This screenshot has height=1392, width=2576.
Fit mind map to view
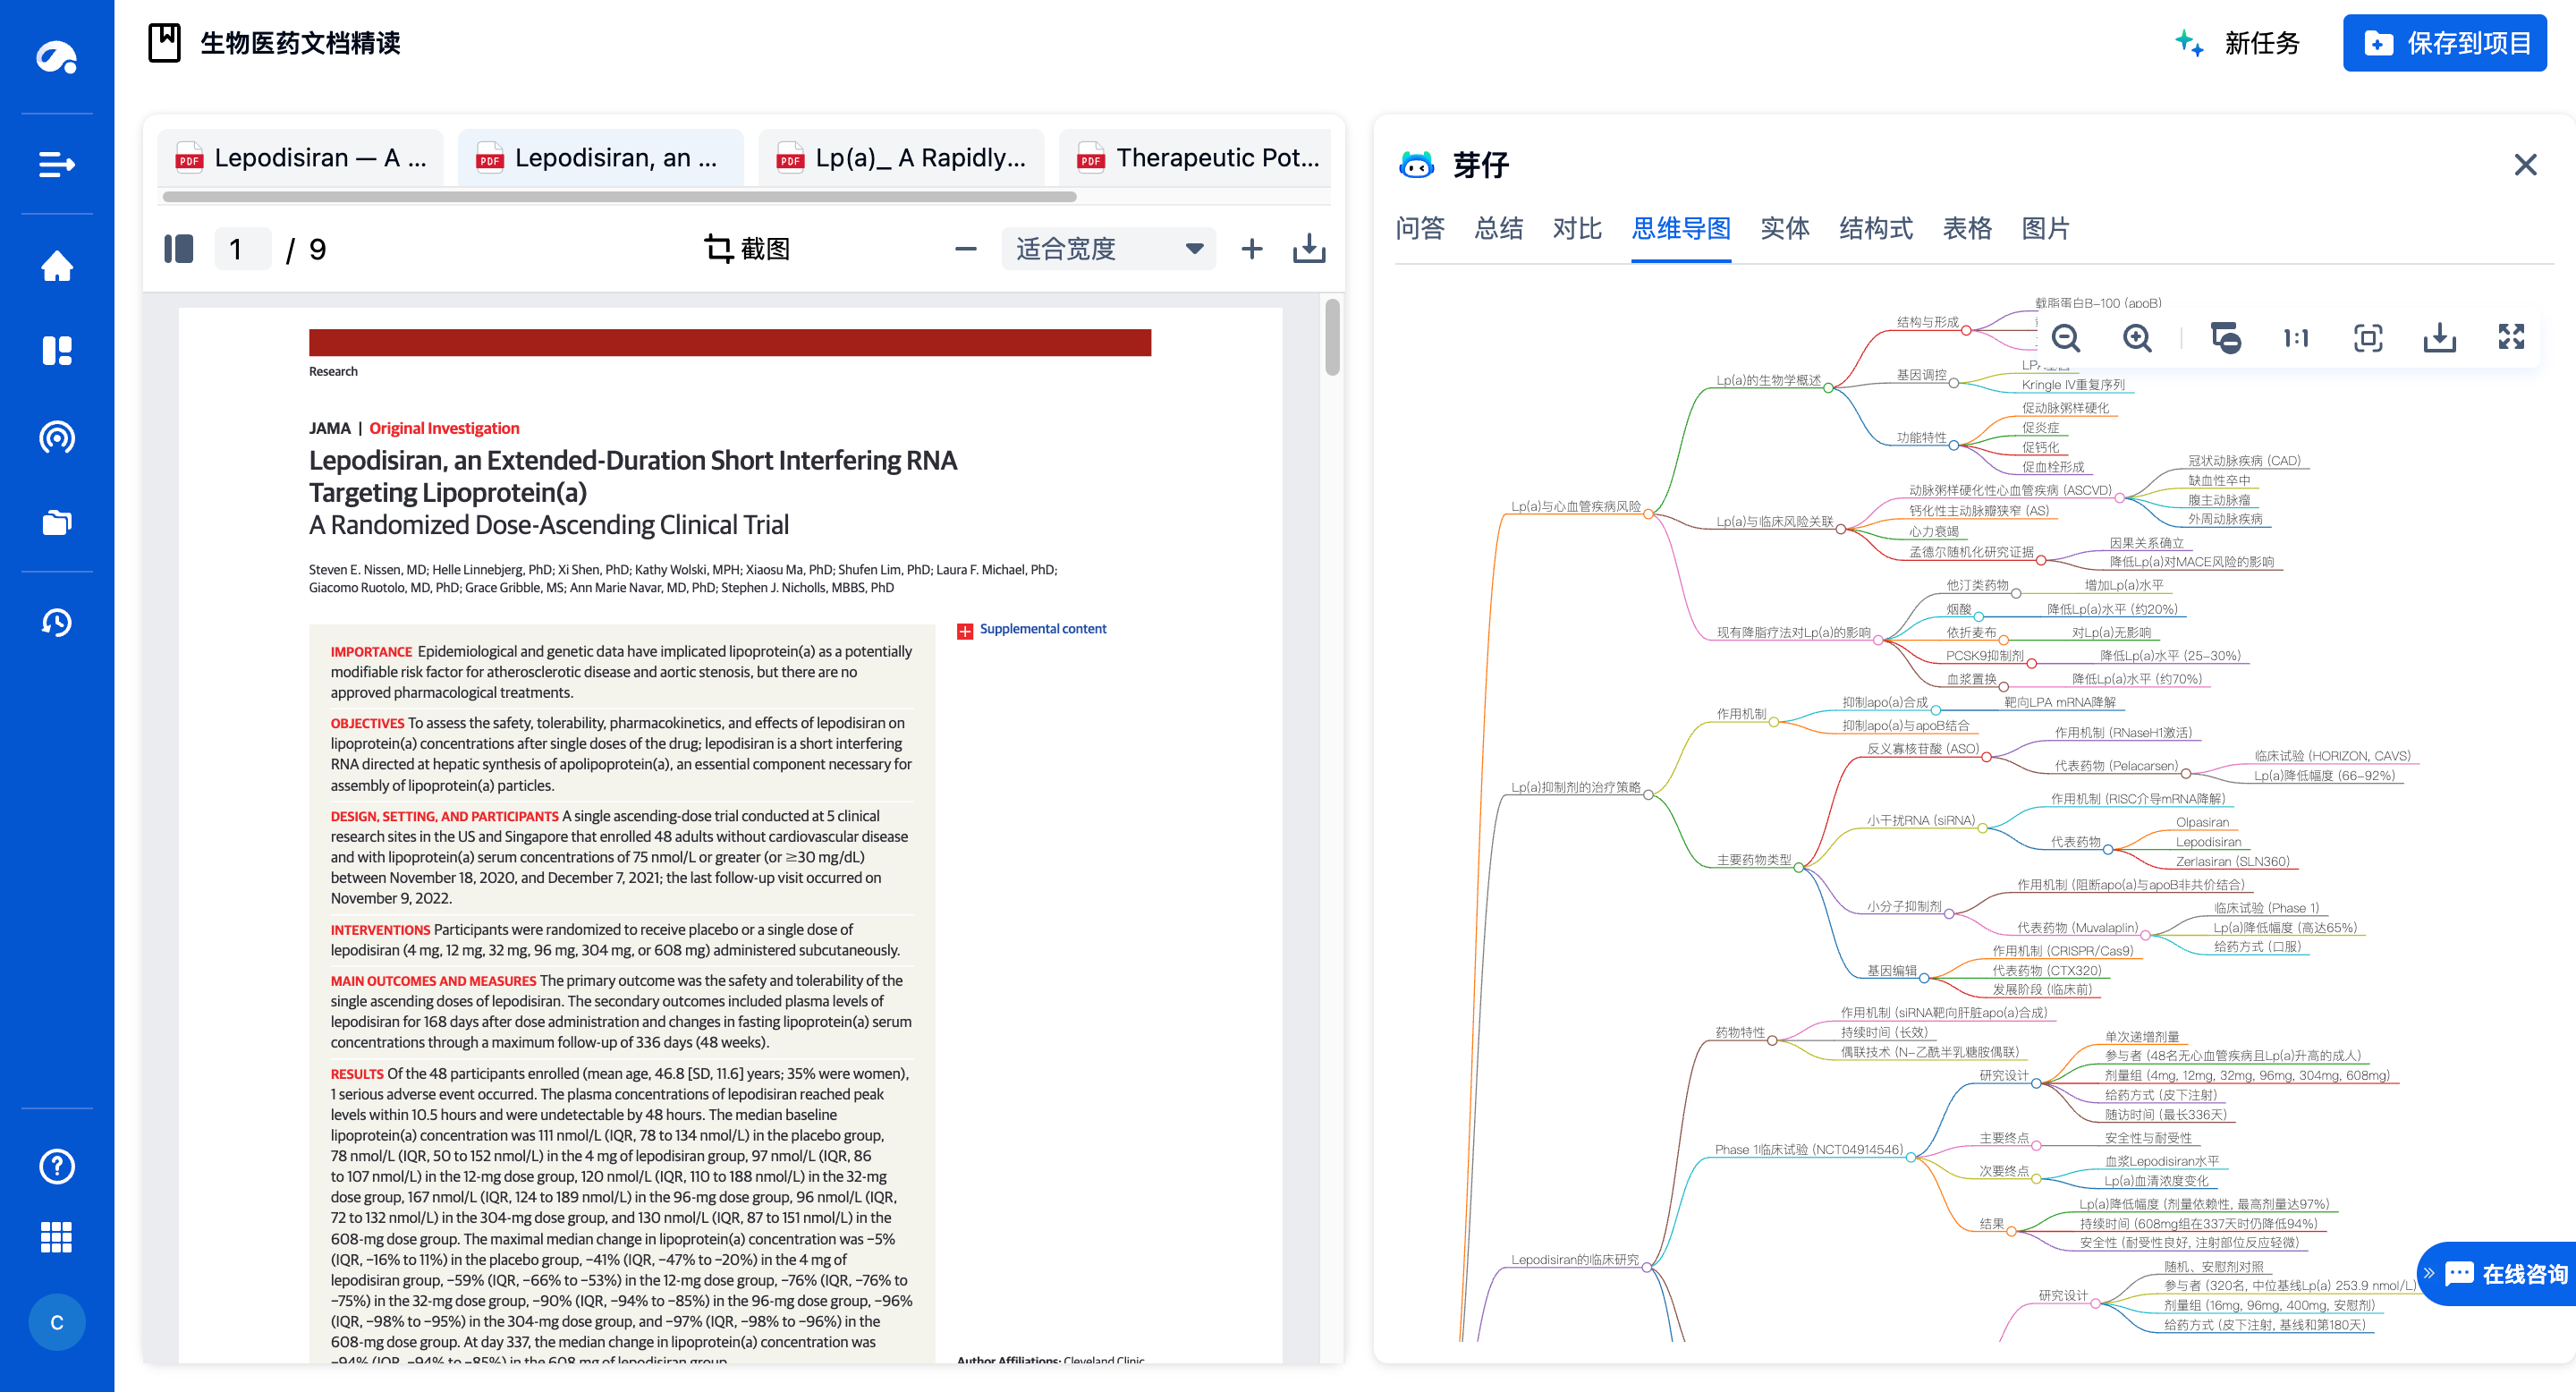click(x=2367, y=338)
